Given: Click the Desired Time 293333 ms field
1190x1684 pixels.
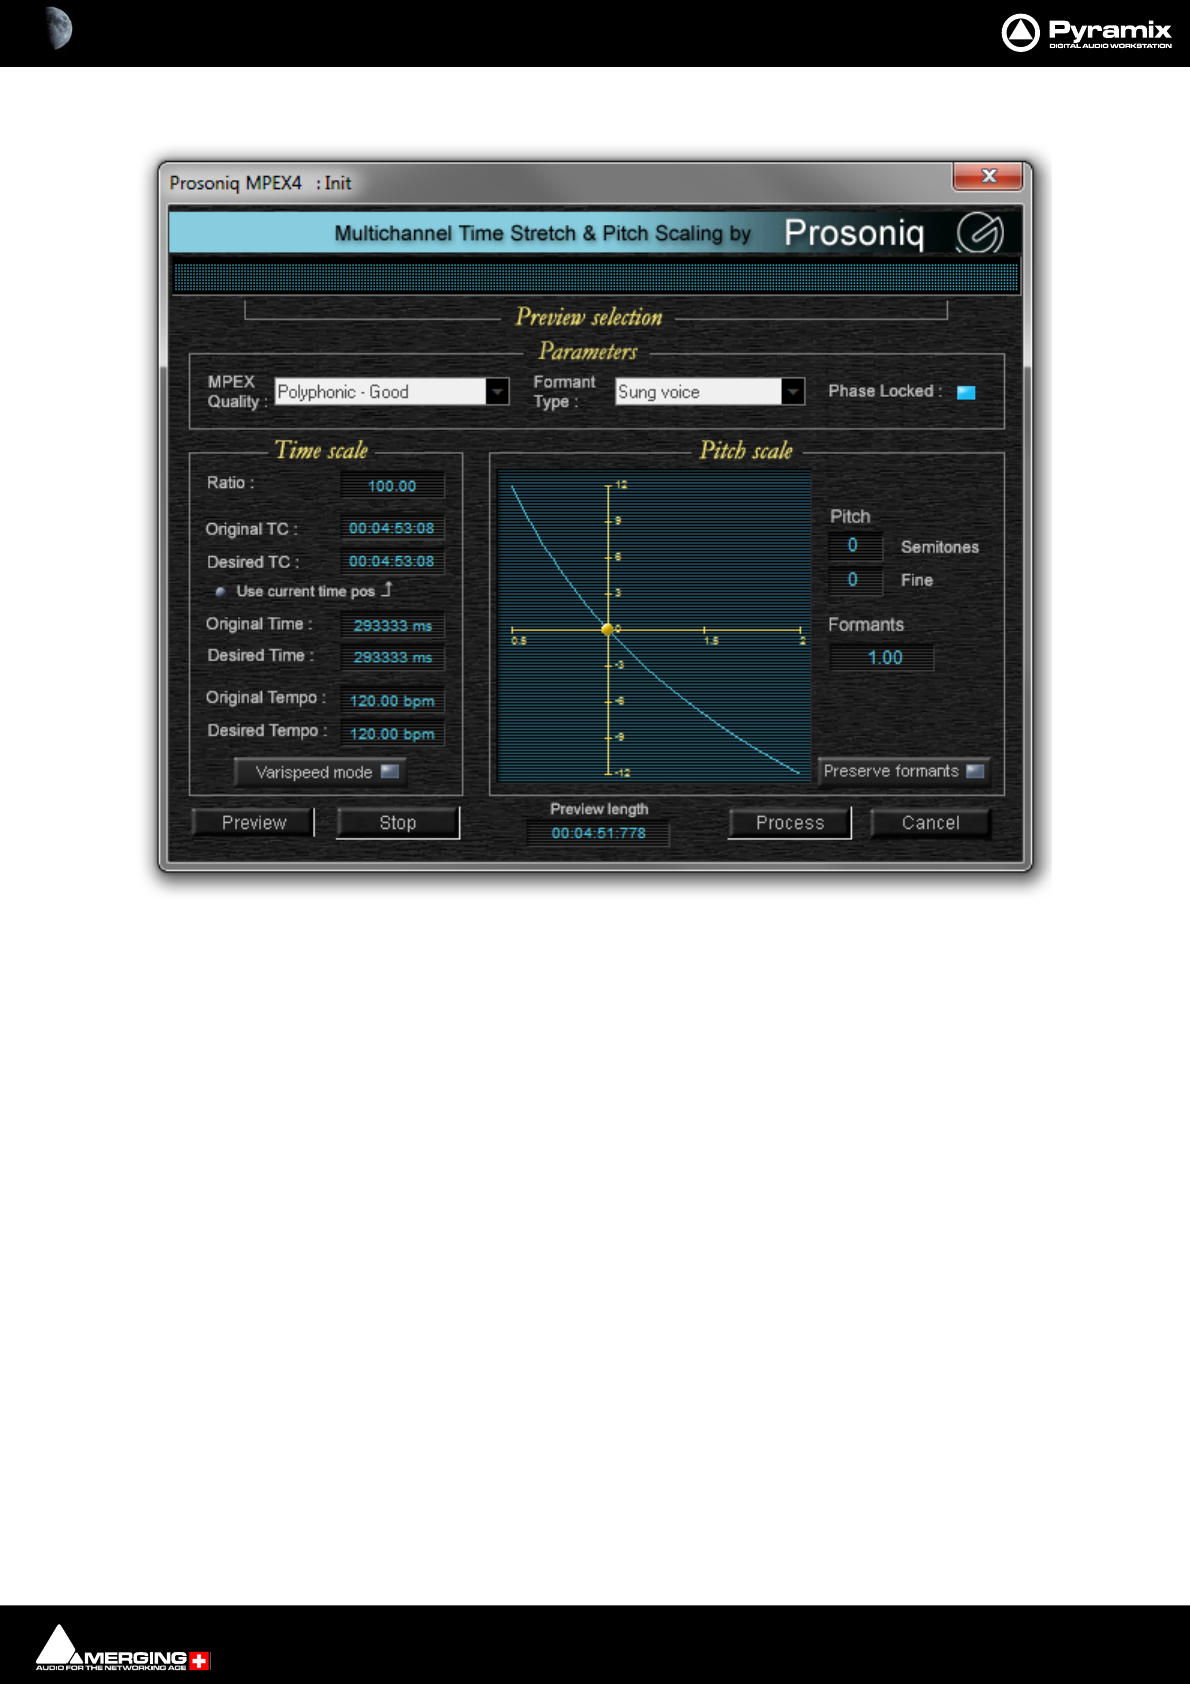Looking at the screenshot, I should (392, 657).
